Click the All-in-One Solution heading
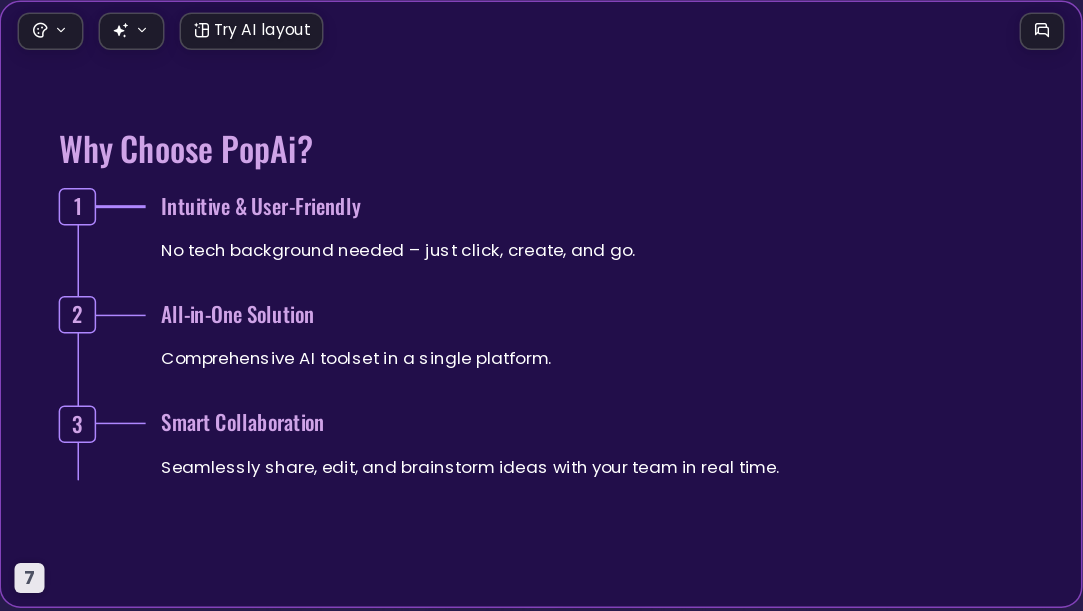Screen dimensions: 1083x611 237,316
